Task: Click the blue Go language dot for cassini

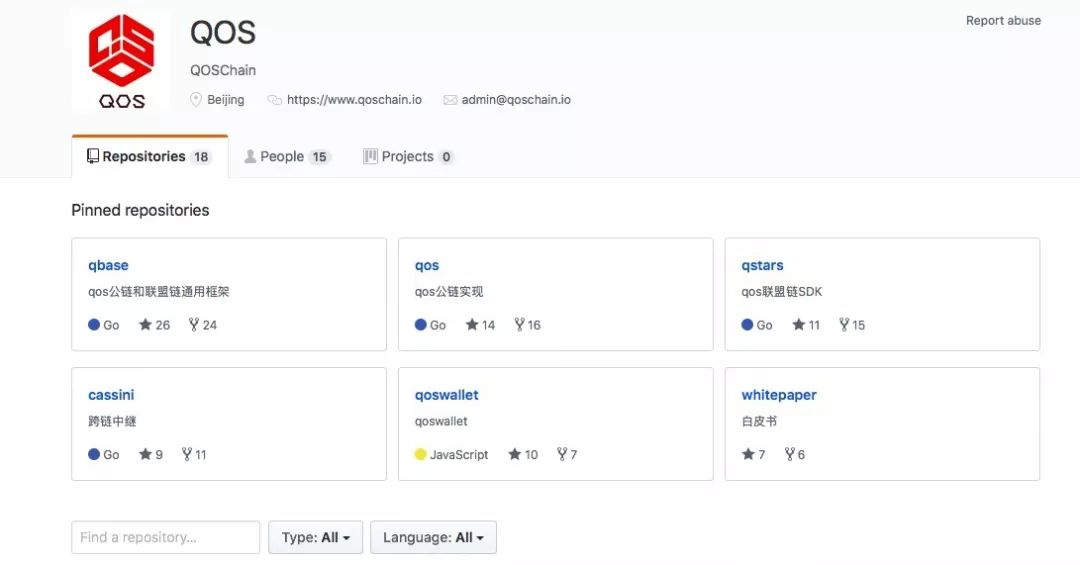Action: [94, 454]
